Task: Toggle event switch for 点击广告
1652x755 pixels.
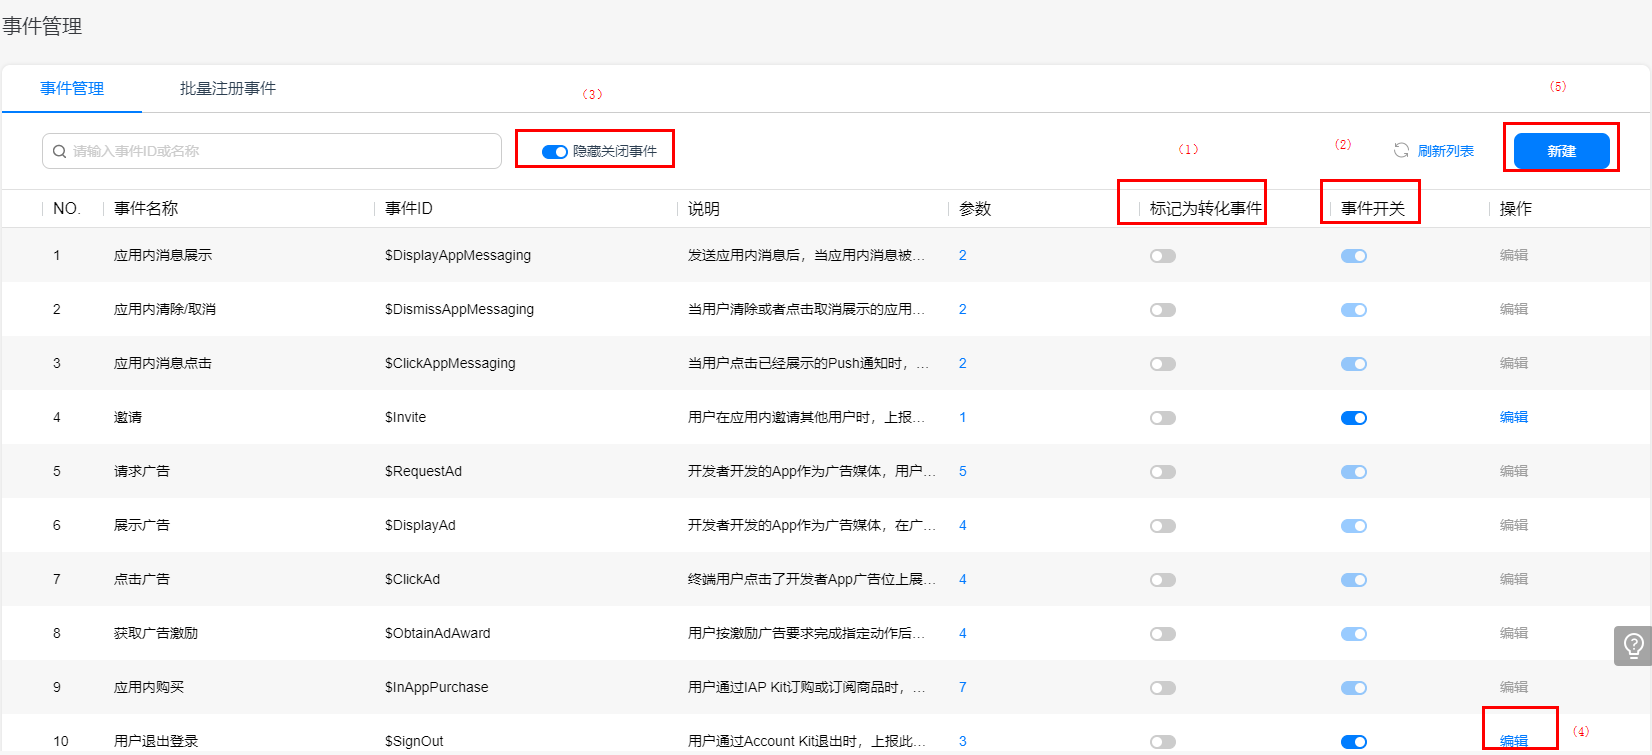Action: pos(1354,580)
